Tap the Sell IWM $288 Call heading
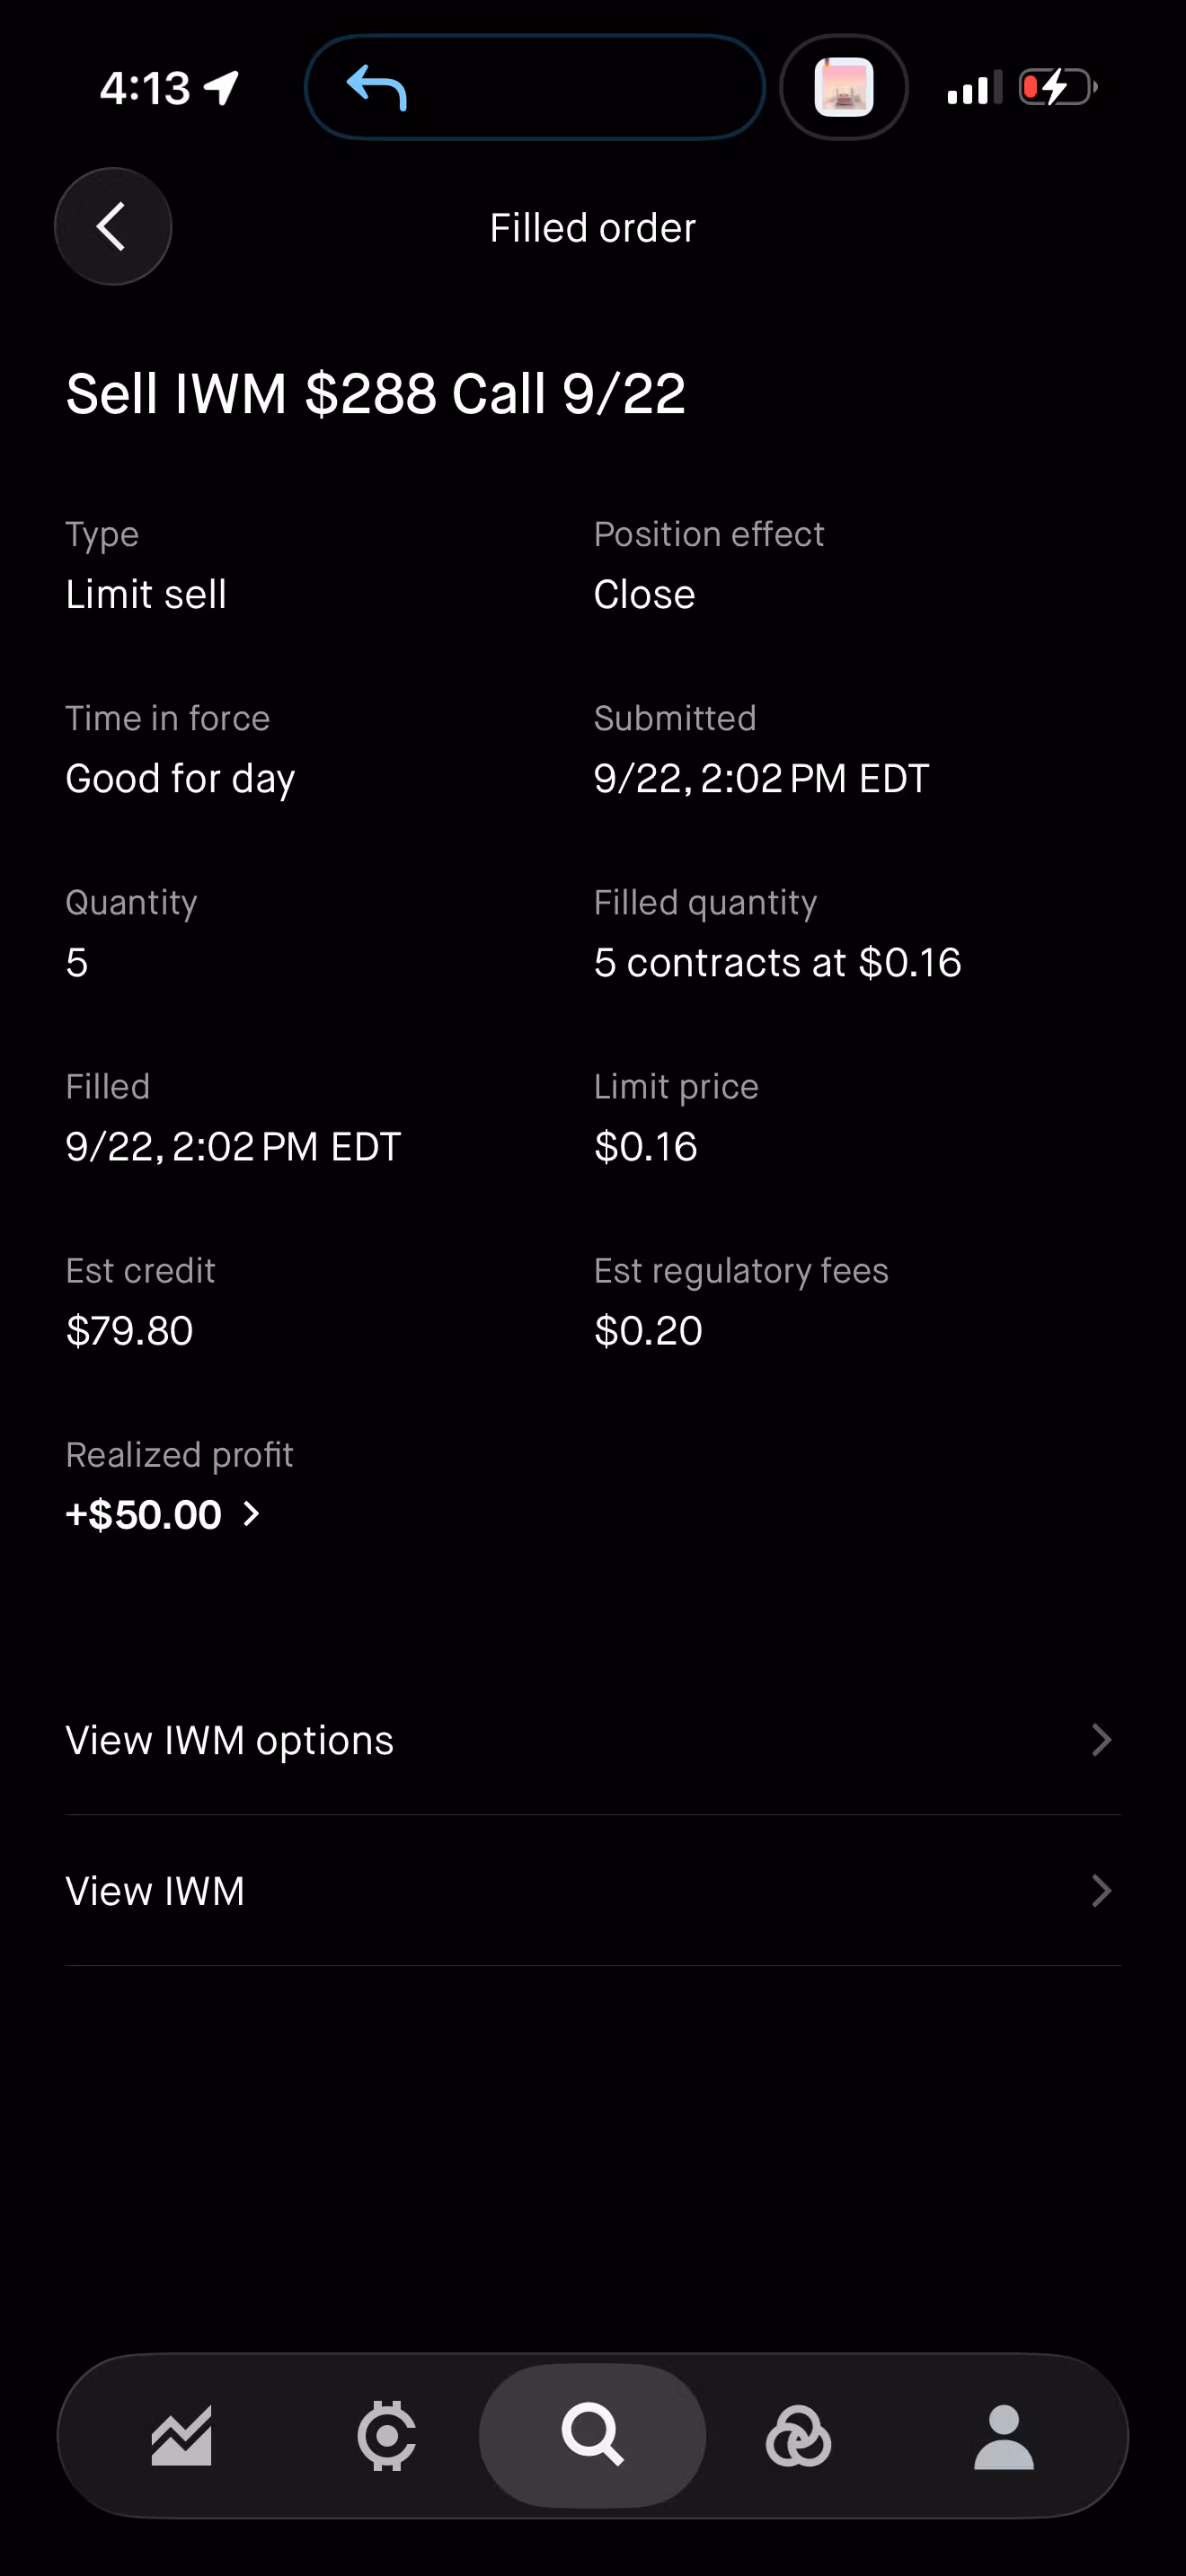This screenshot has width=1186, height=2576. pos(375,393)
